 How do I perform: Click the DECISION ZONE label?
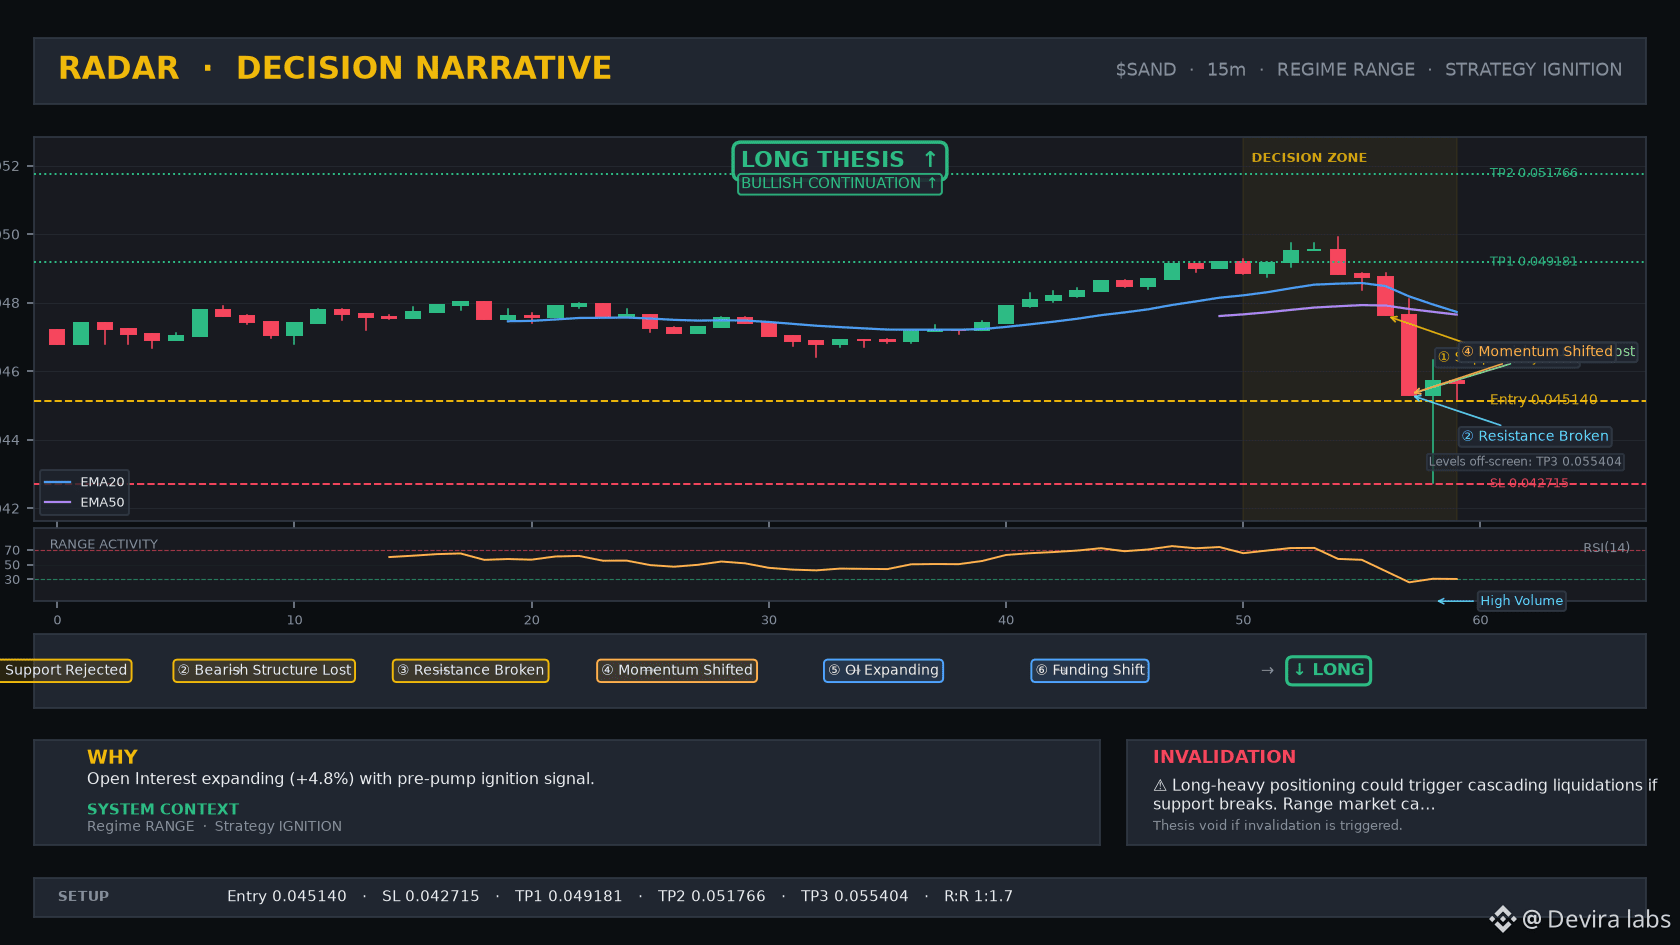point(1309,158)
